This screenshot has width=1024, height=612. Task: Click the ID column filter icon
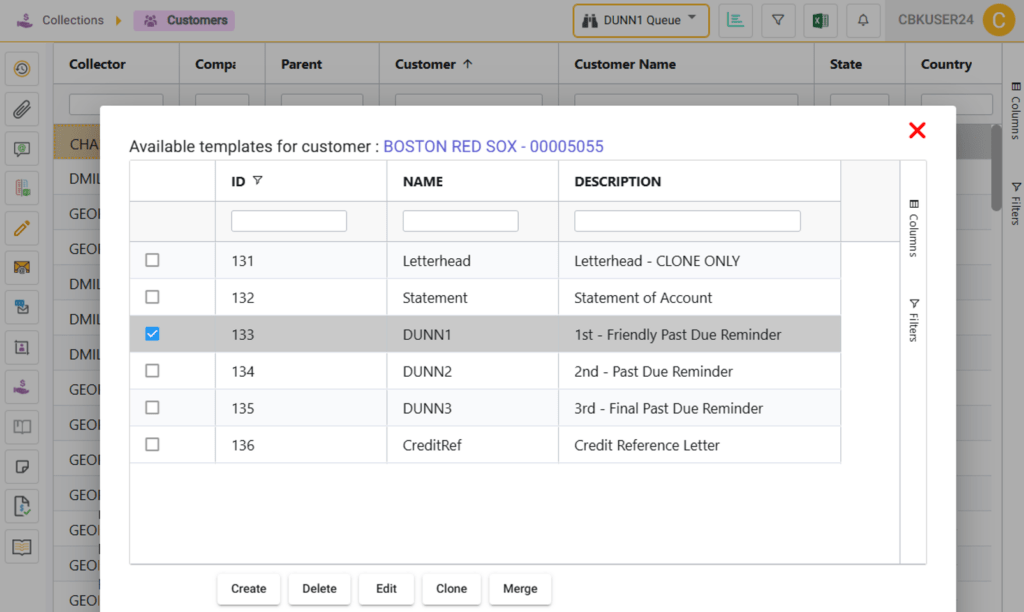258,180
